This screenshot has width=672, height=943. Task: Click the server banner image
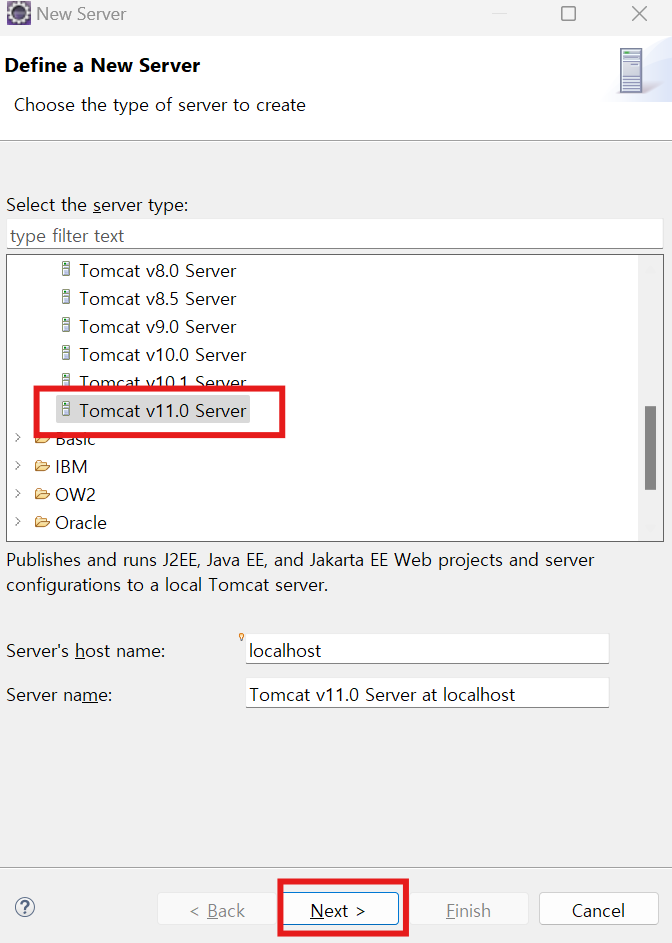coord(631,71)
